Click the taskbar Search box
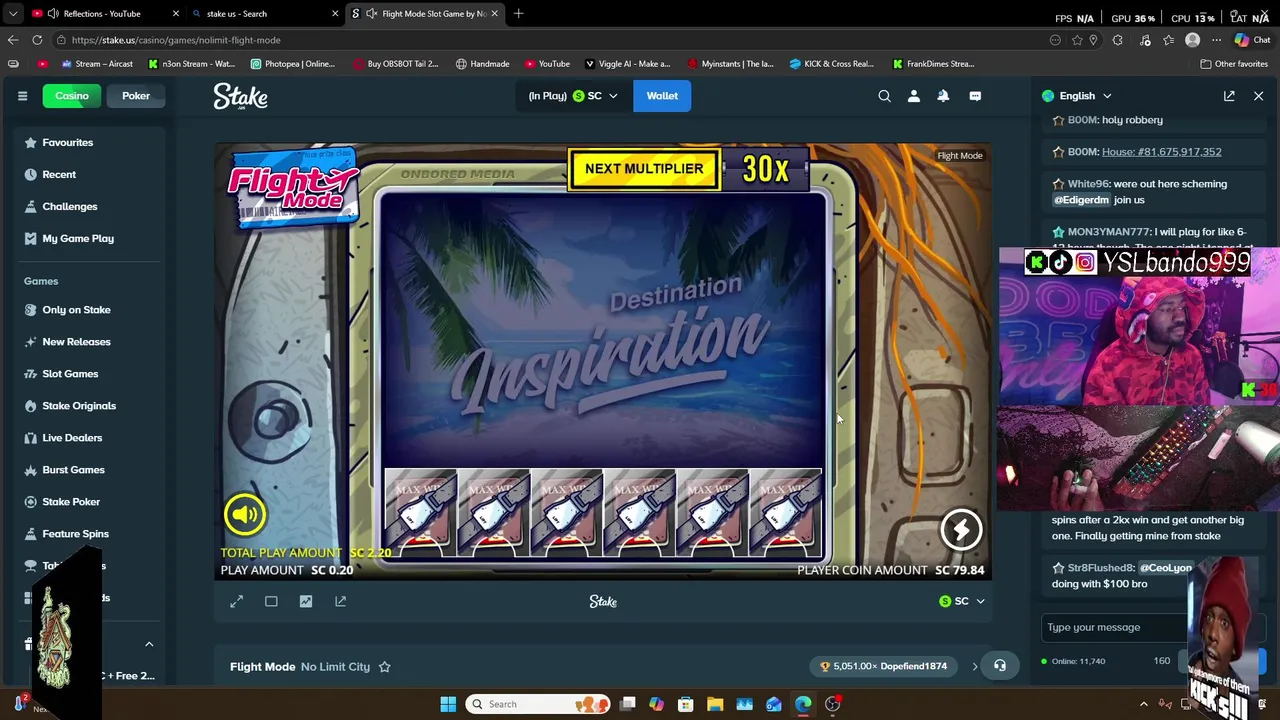 538,704
